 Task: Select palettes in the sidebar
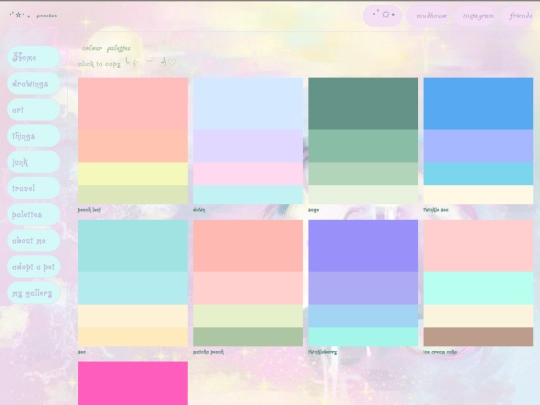pos(34,214)
